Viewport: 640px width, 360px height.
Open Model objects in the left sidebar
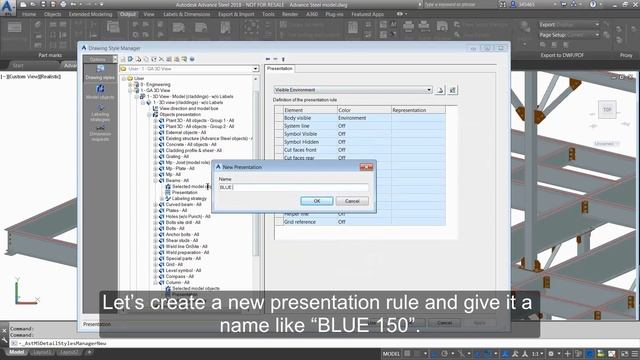click(x=100, y=92)
